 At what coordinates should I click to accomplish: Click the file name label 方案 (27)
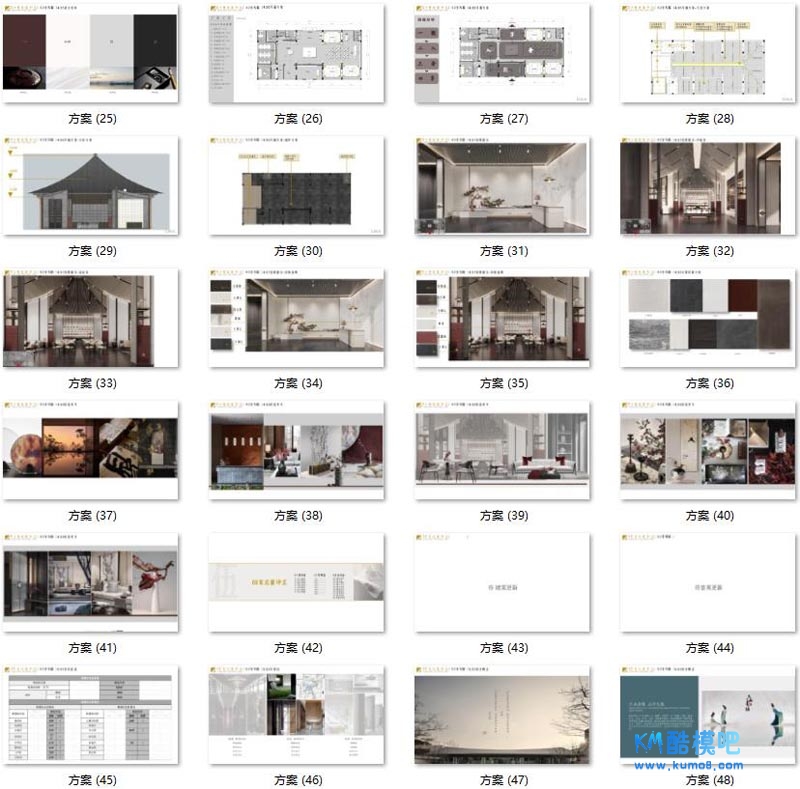point(504,119)
